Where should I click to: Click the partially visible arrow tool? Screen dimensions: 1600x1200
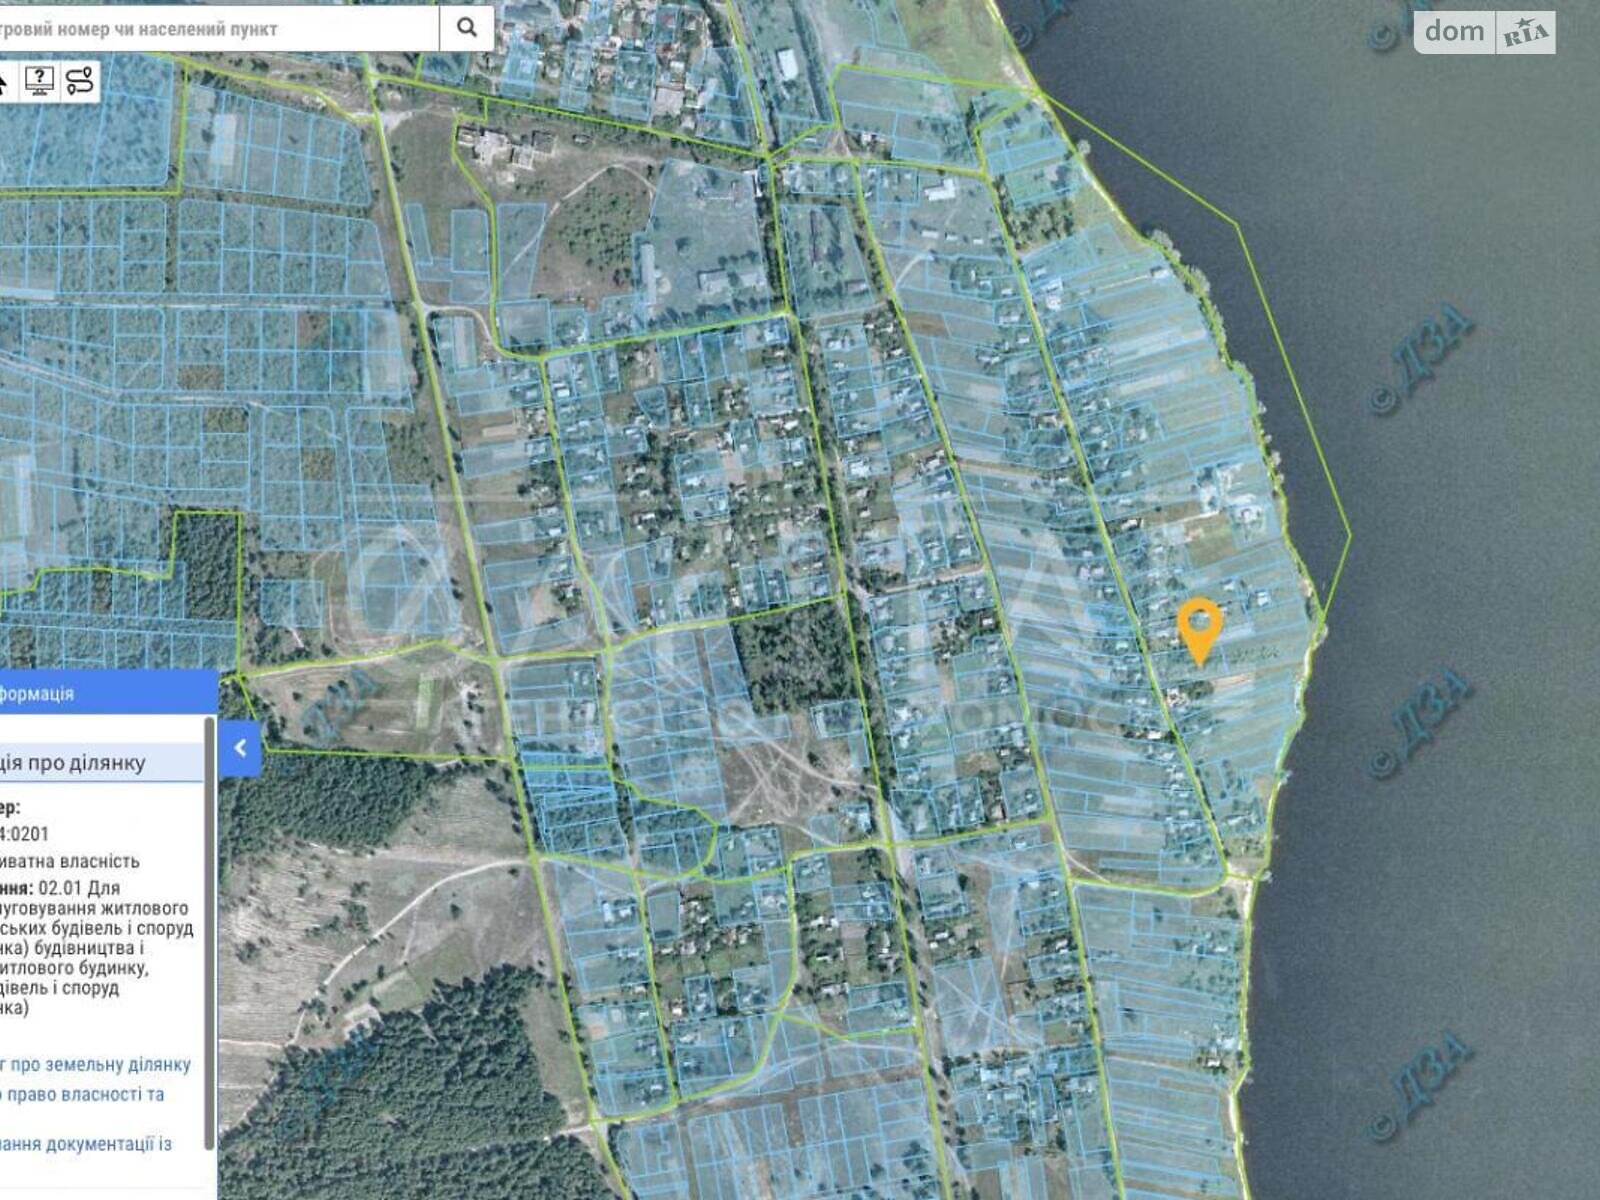tap(4, 81)
